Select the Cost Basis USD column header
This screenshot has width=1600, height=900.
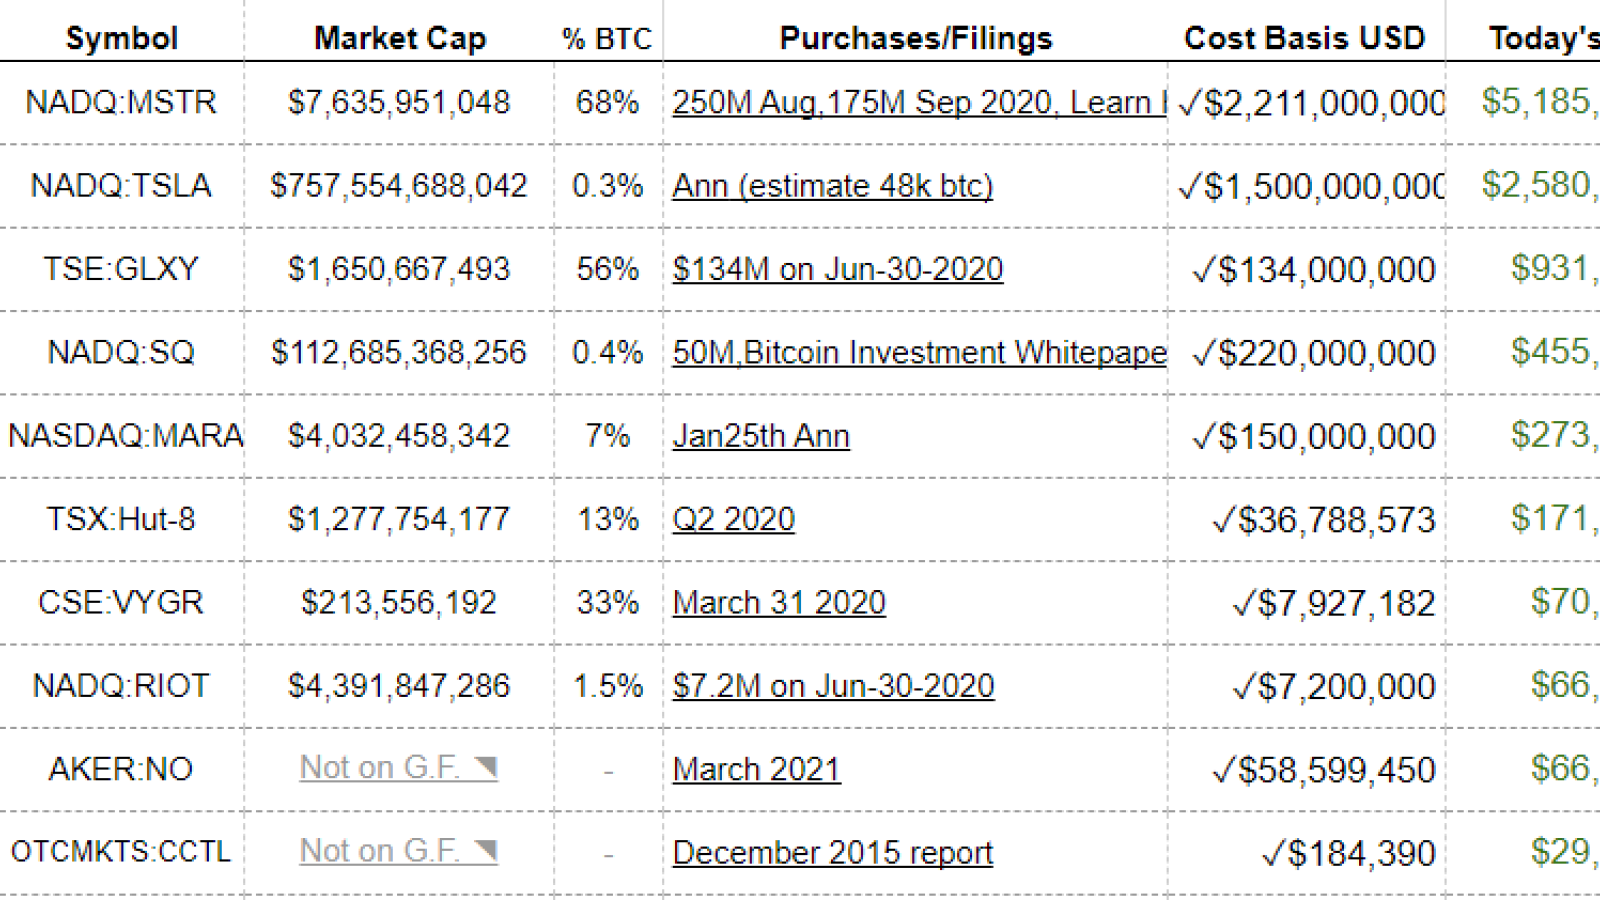point(1305,38)
